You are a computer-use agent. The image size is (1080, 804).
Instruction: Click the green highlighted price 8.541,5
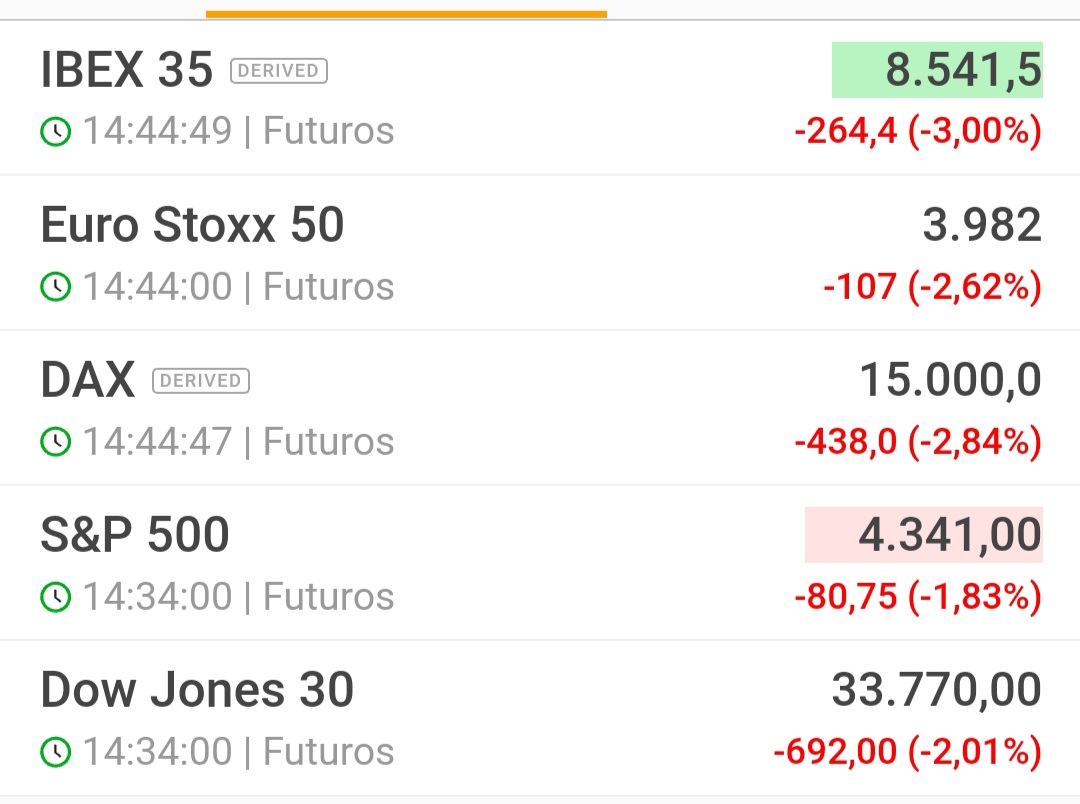coord(937,70)
